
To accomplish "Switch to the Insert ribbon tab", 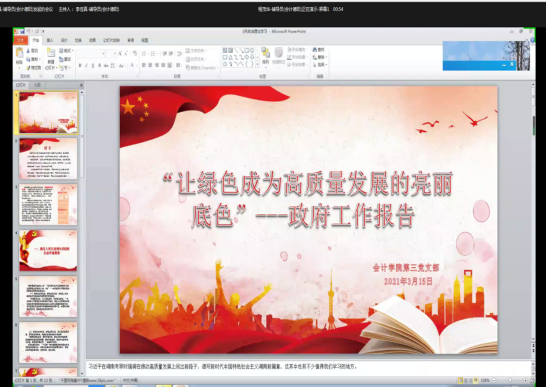I will click(50, 40).
